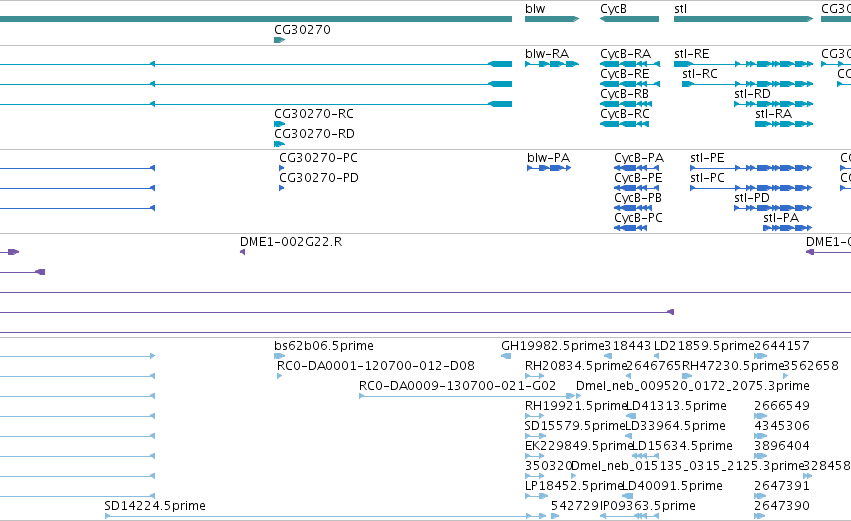The height and width of the screenshot is (521, 851).
Task: Click the RC0-DA0001-120700-012-D08 label
Action: (x=376, y=366)
